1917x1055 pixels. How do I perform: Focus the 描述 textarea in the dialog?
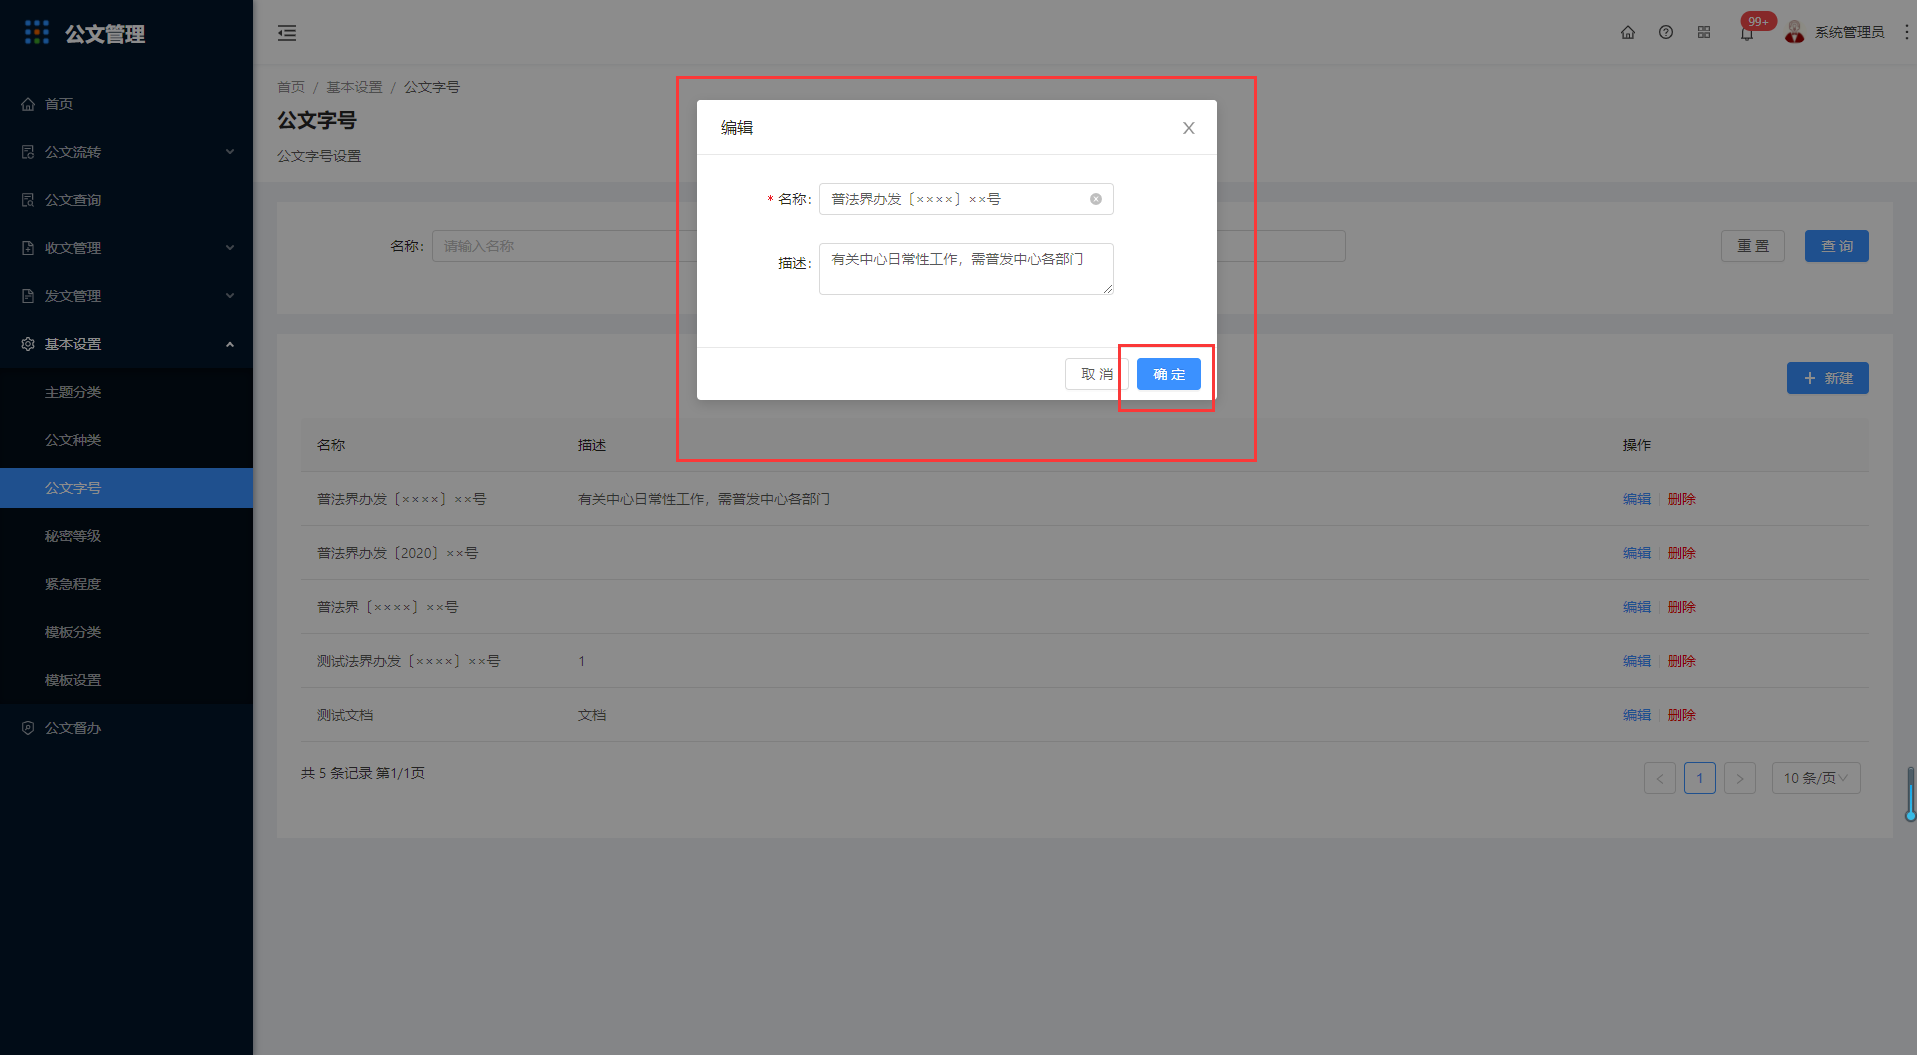point(966,269)
